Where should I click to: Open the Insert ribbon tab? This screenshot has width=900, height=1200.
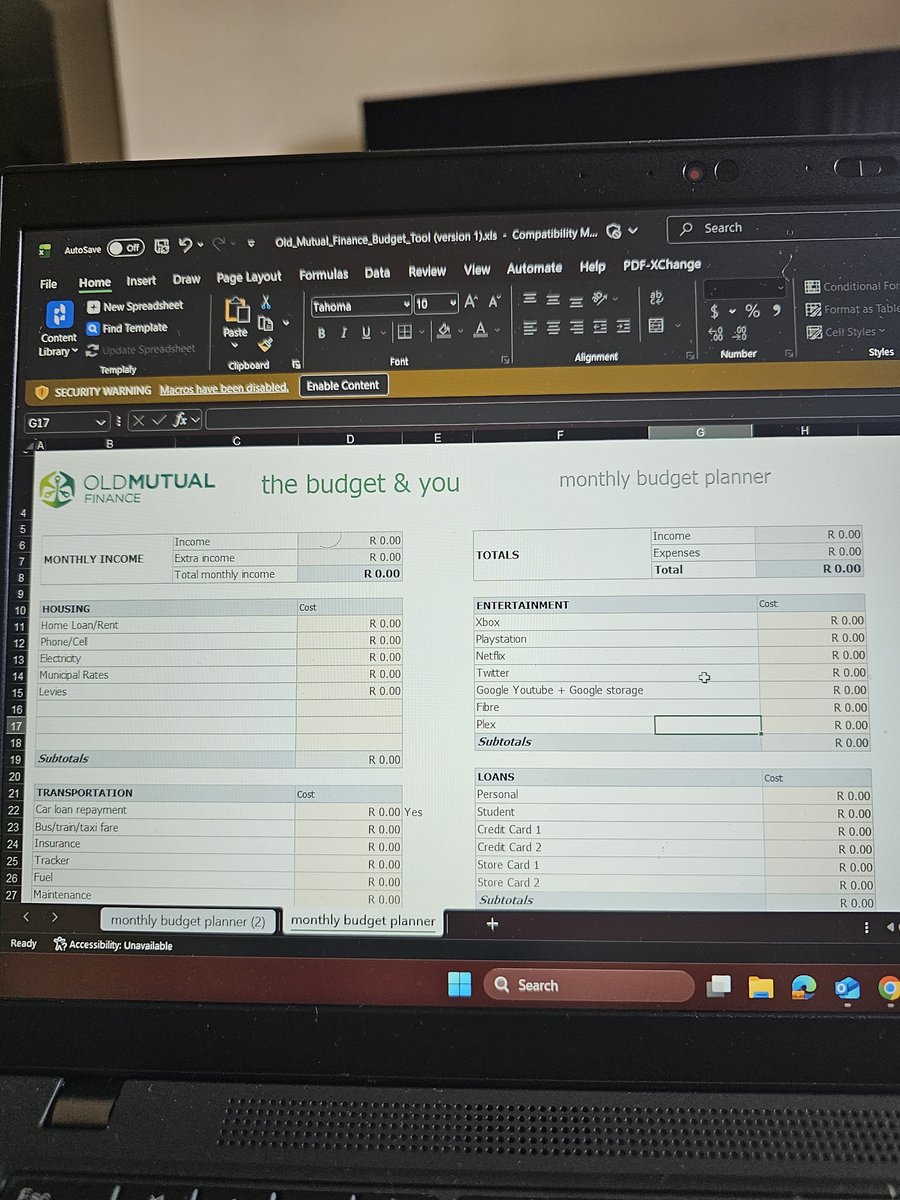point(141,281)
